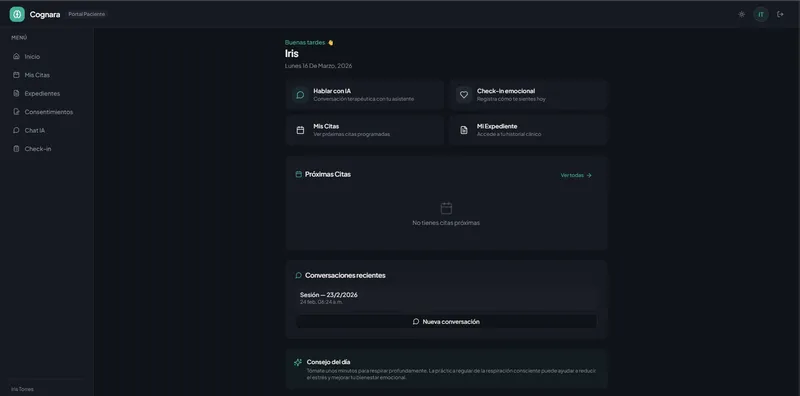Open Expedientes in the sidebar menu
This screenshot has height=396, width=800.
pyautogui.click(x=46, y=93)
